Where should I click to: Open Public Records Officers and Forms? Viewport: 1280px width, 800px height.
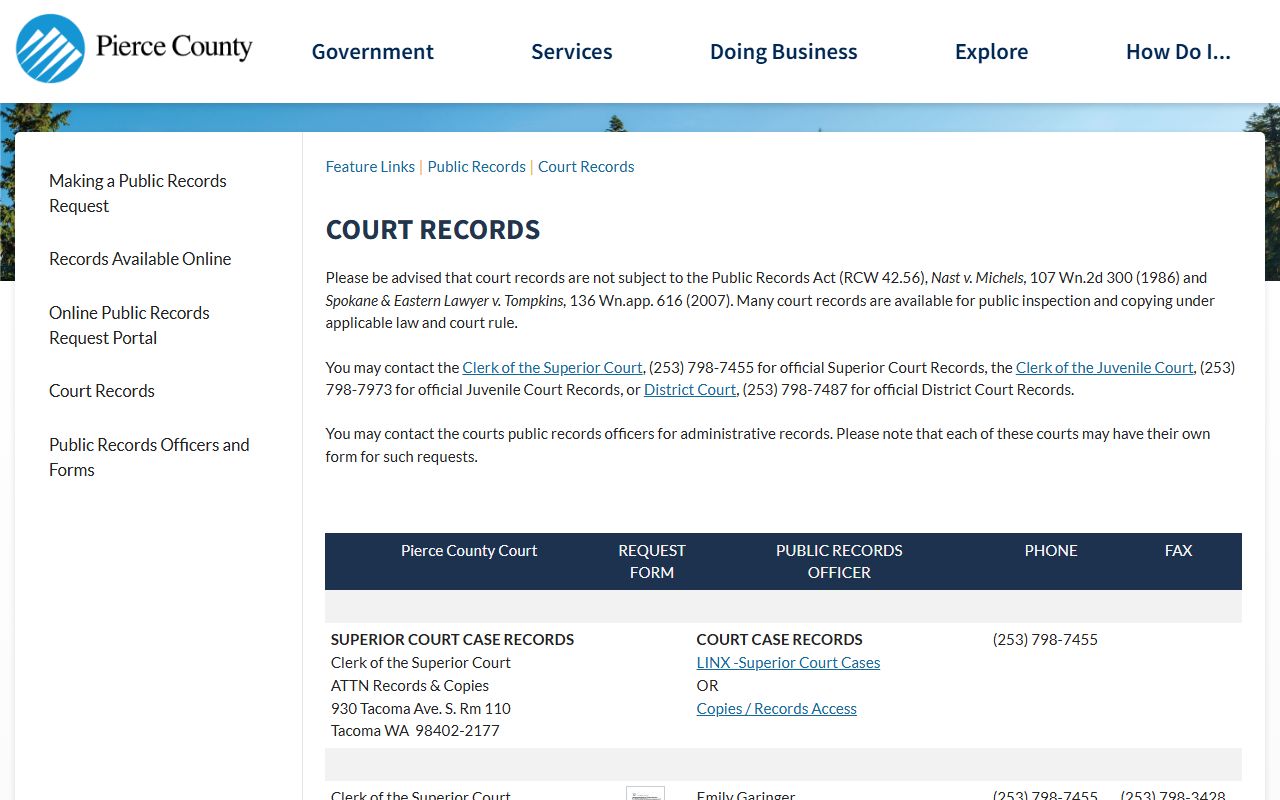(x=149, y=457)
